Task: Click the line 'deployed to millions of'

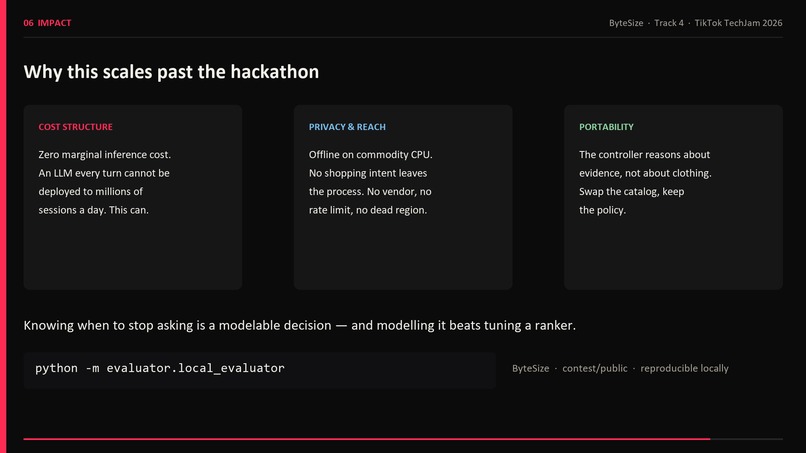Action: coord(90,191)
